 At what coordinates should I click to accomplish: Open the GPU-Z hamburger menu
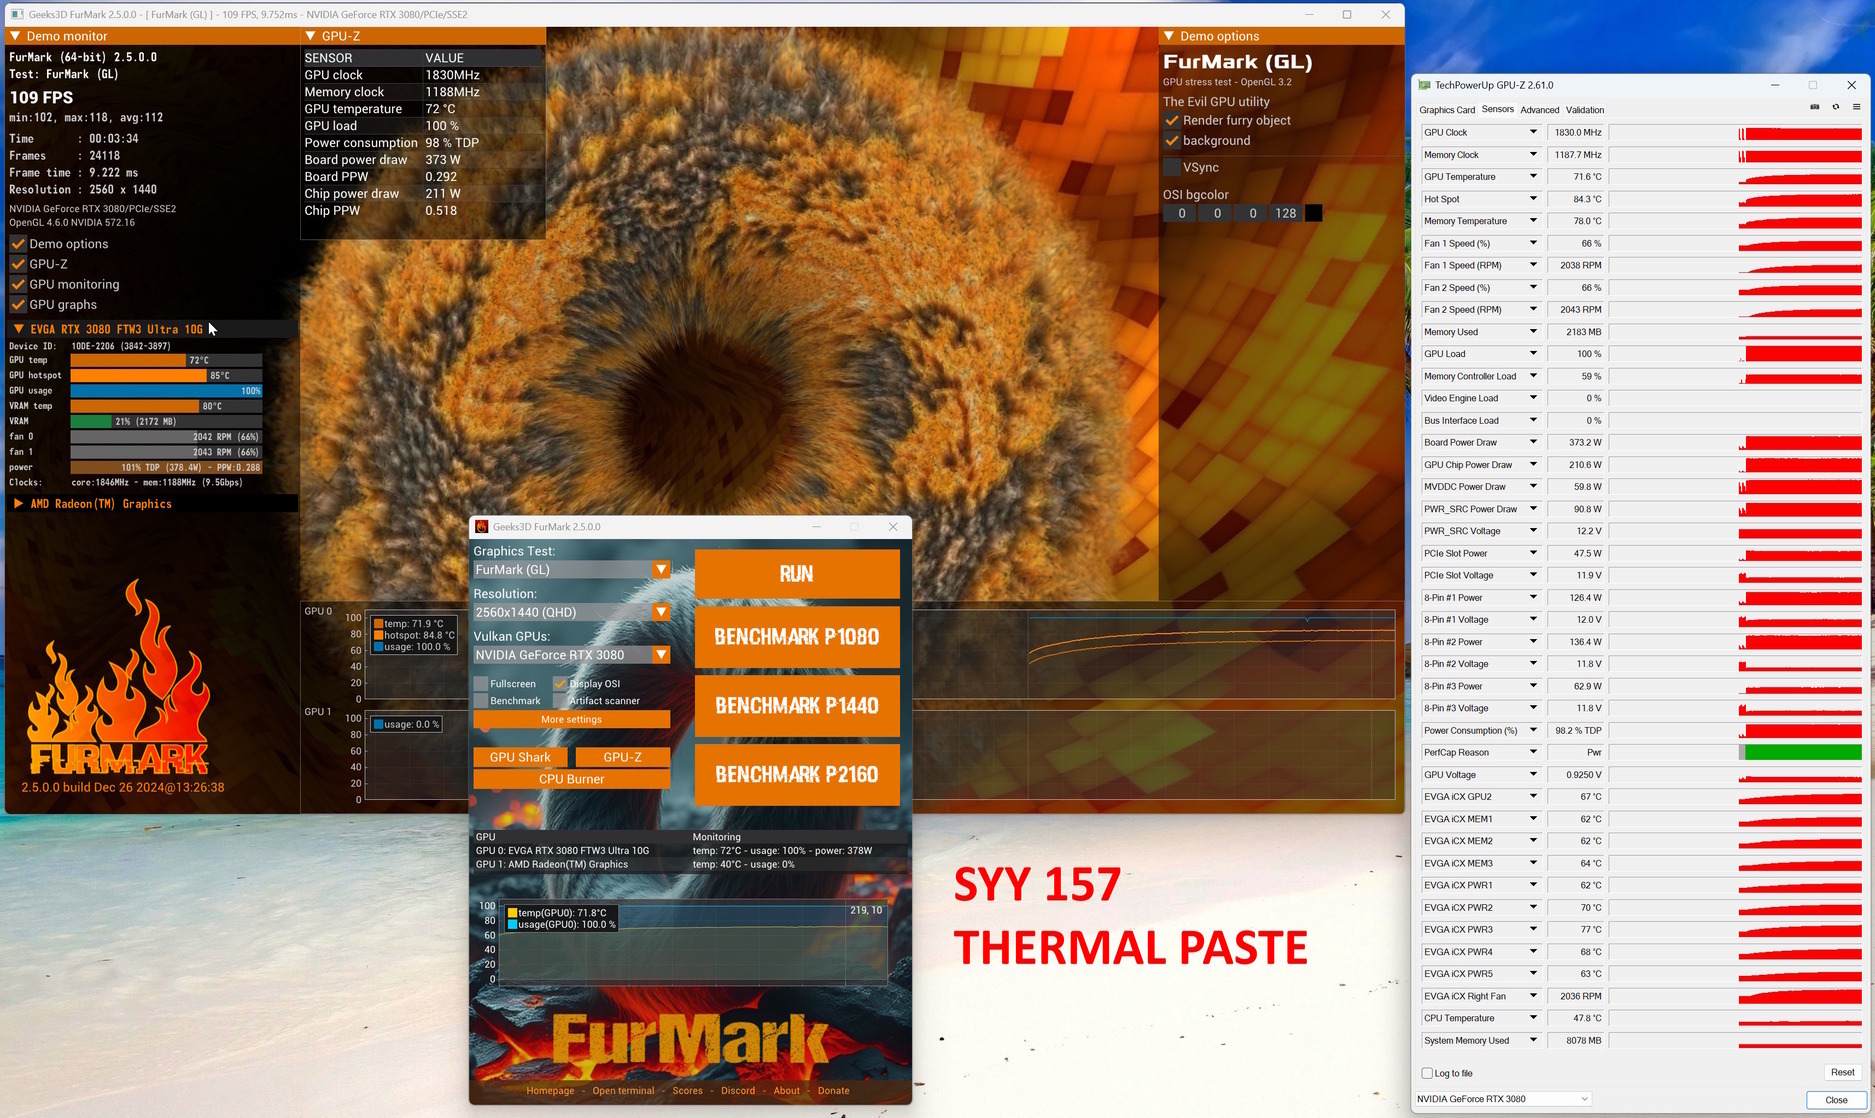(x=1856, y=107)
